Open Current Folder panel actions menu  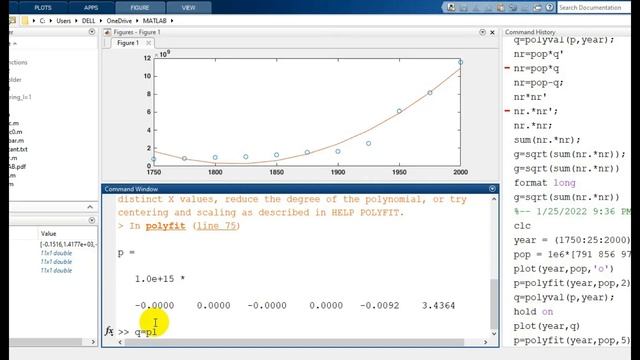tap(92, 32)
